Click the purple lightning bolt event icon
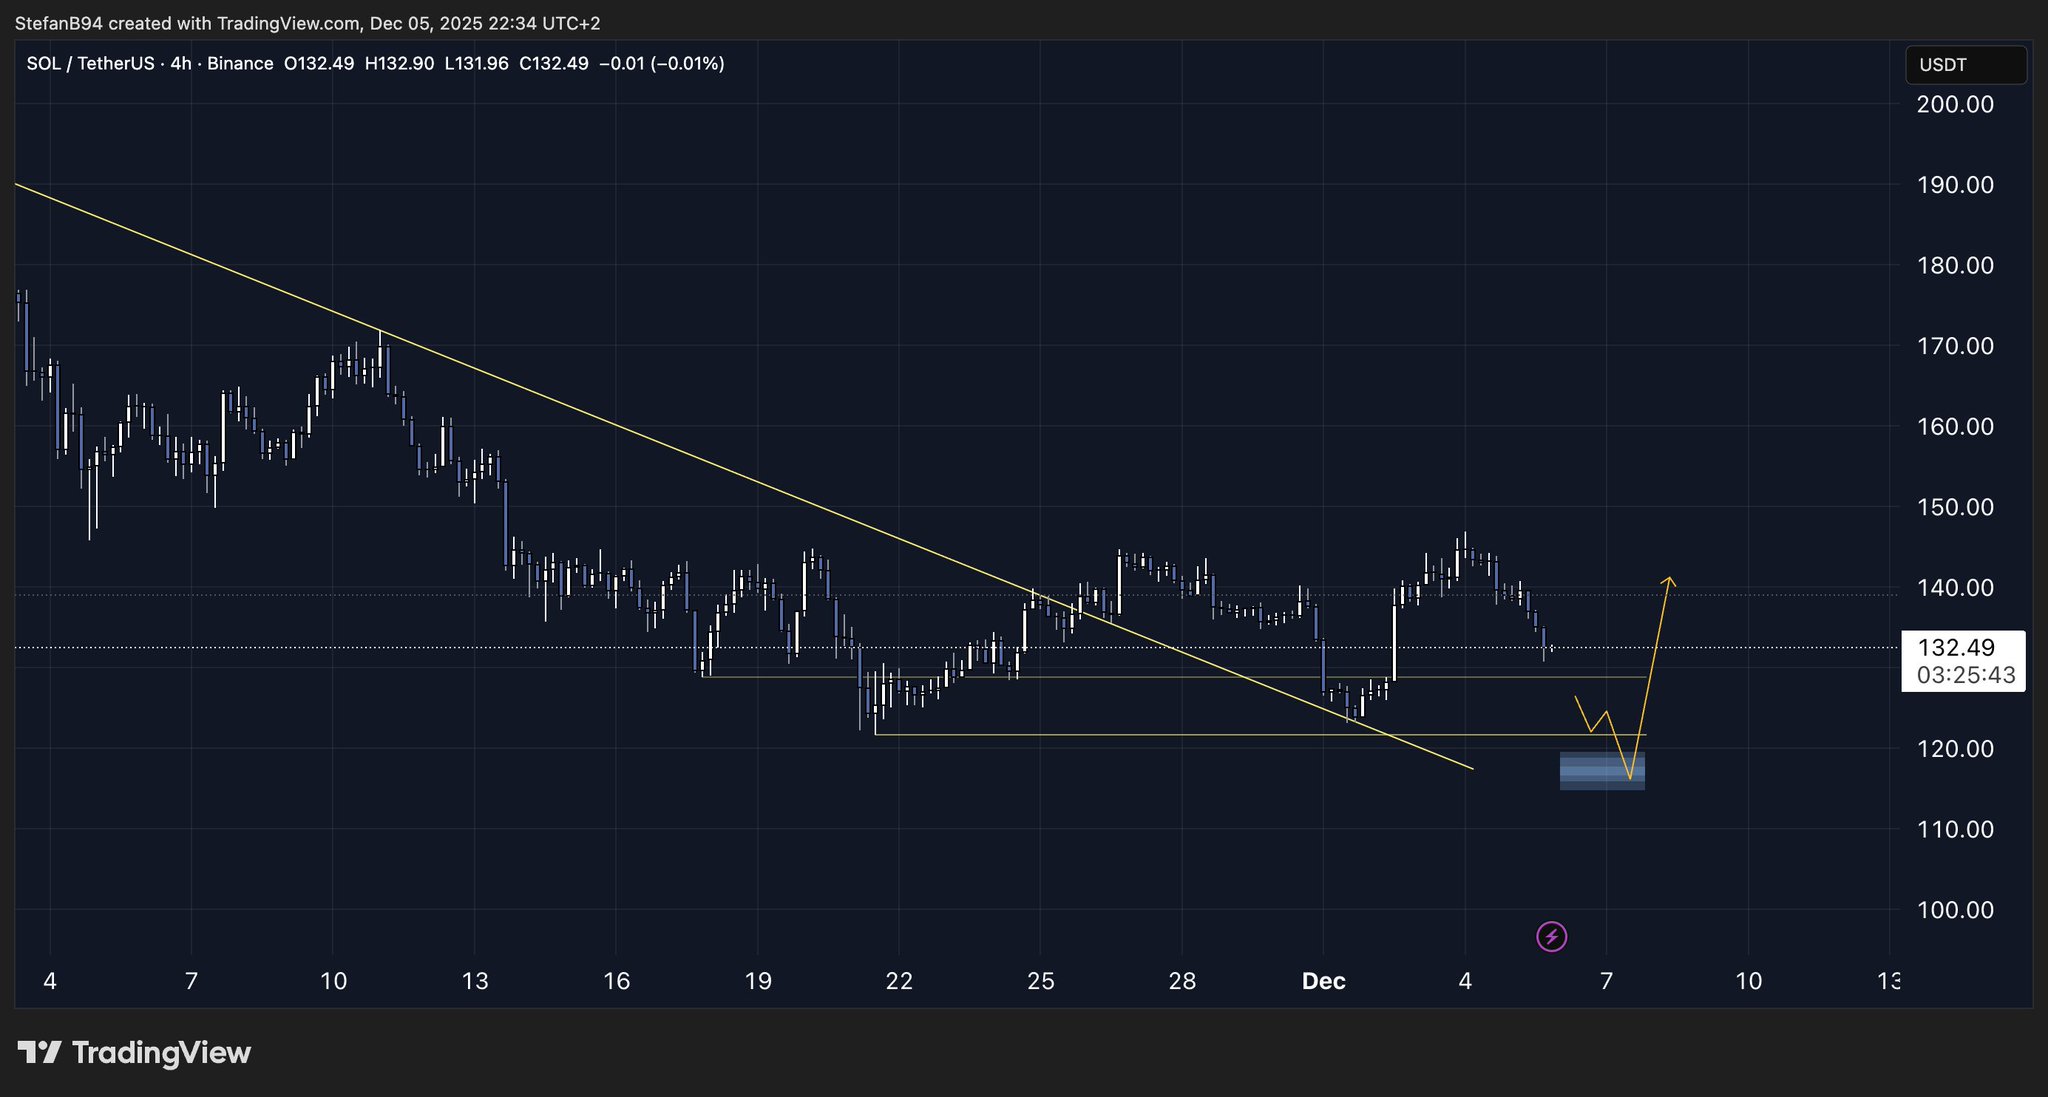This screenshot has width=2048, height=1097. pos(1551,937)
